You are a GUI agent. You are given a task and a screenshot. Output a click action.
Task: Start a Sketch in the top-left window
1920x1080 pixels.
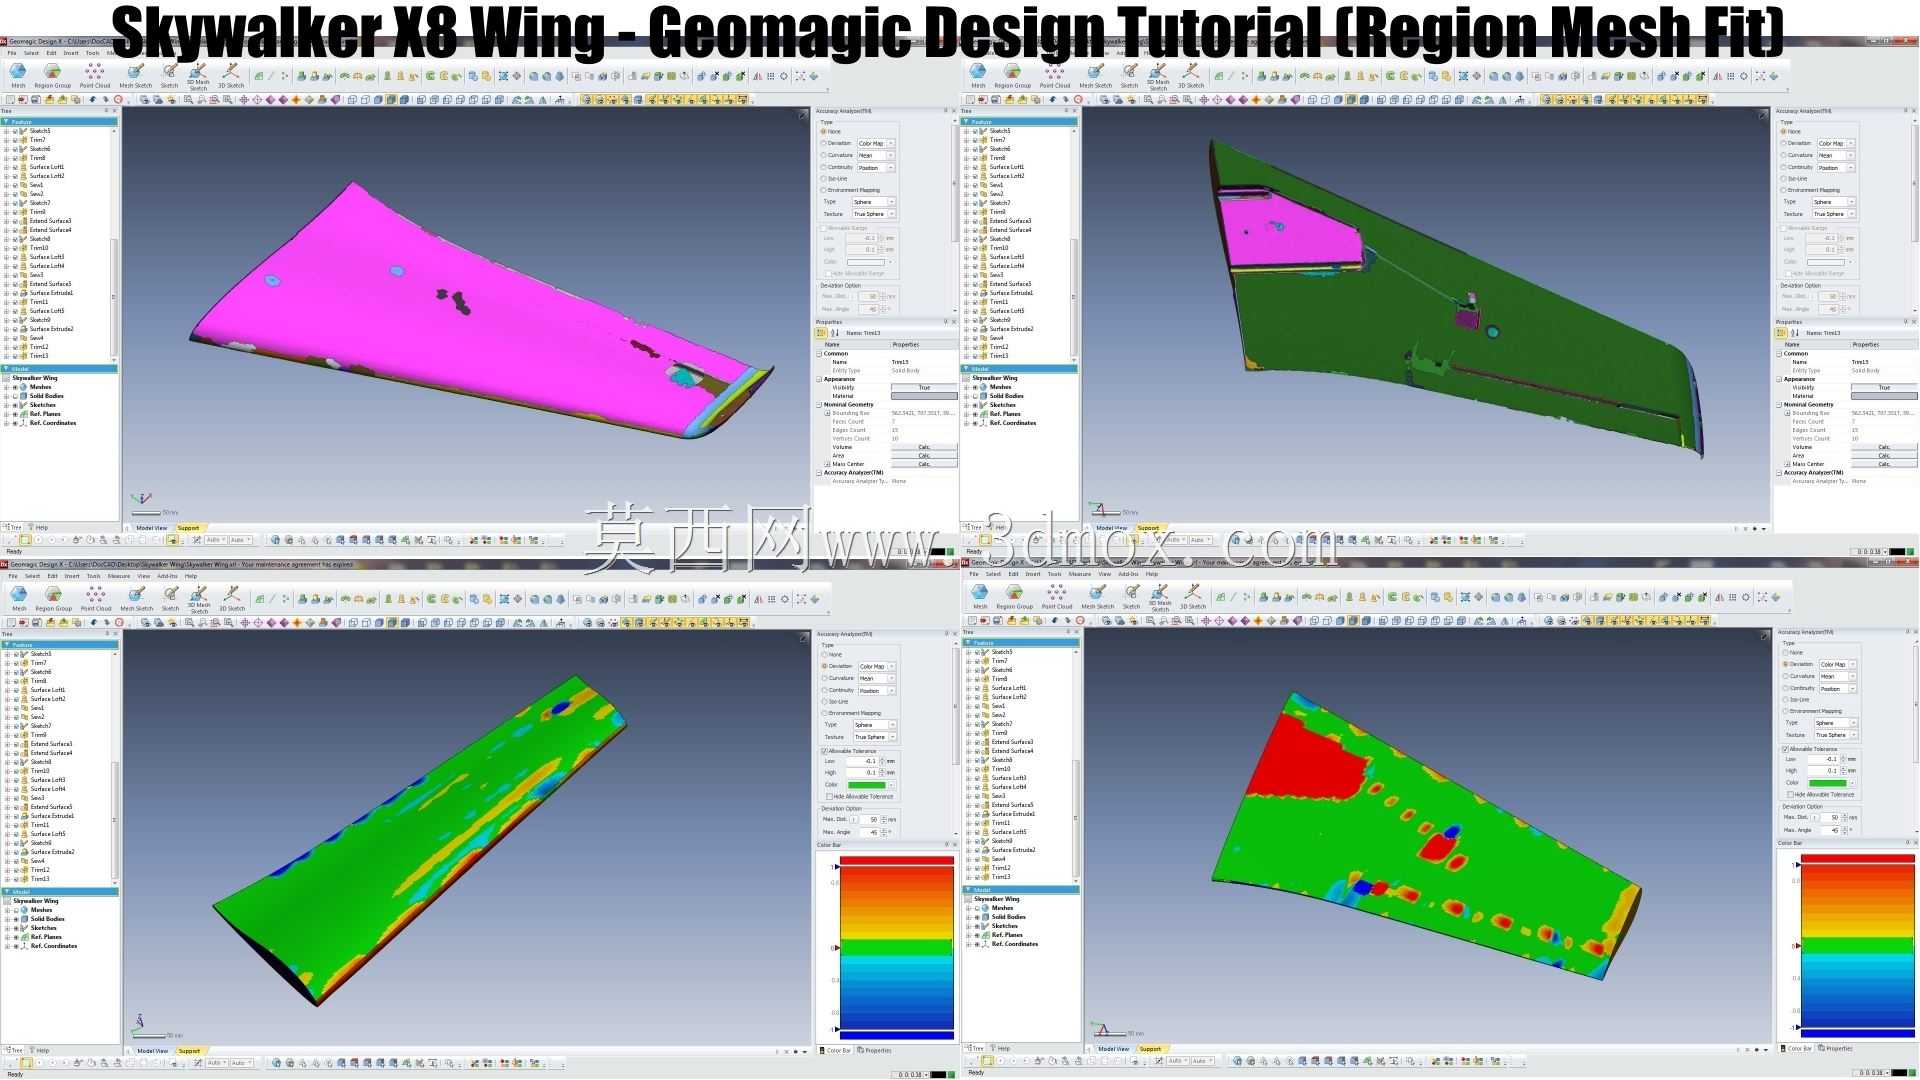pos(170,76)
